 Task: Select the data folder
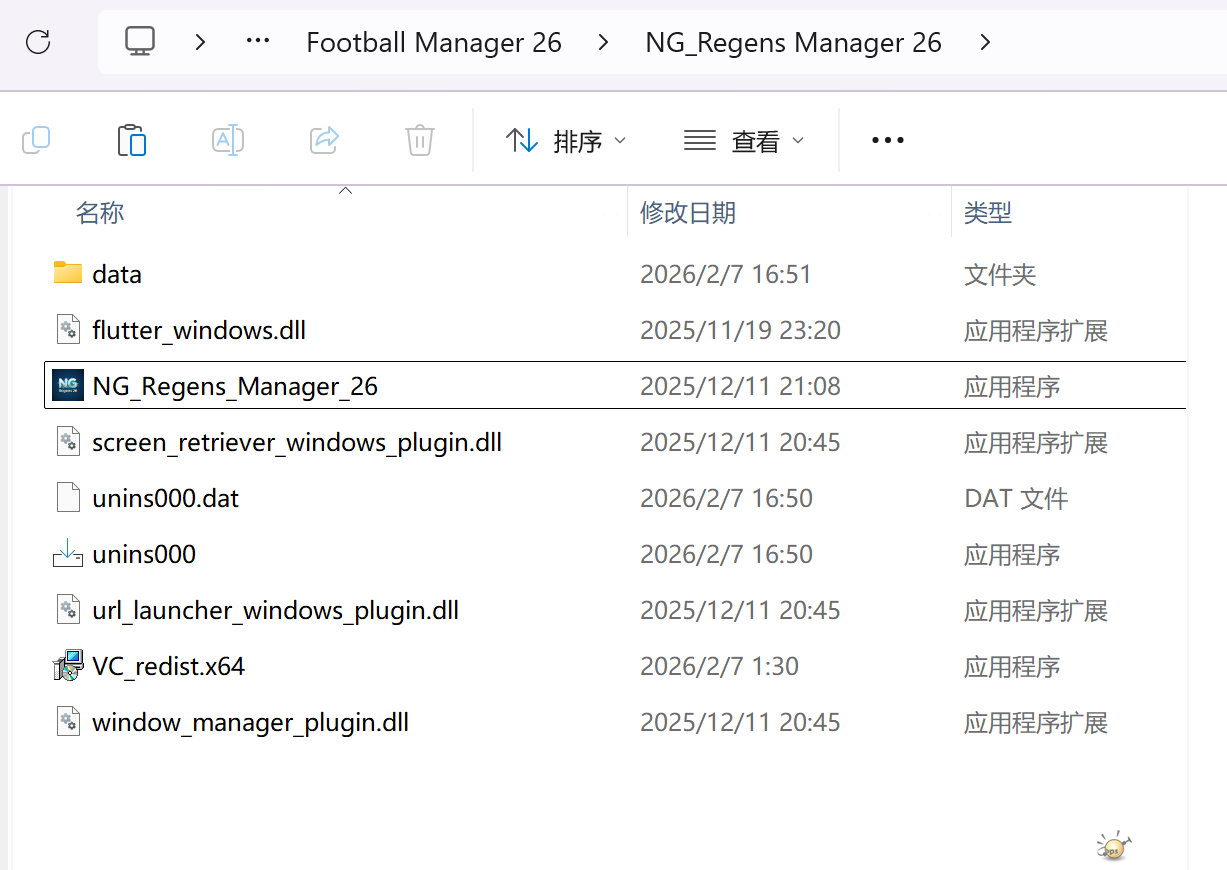[x=117, y=273]
